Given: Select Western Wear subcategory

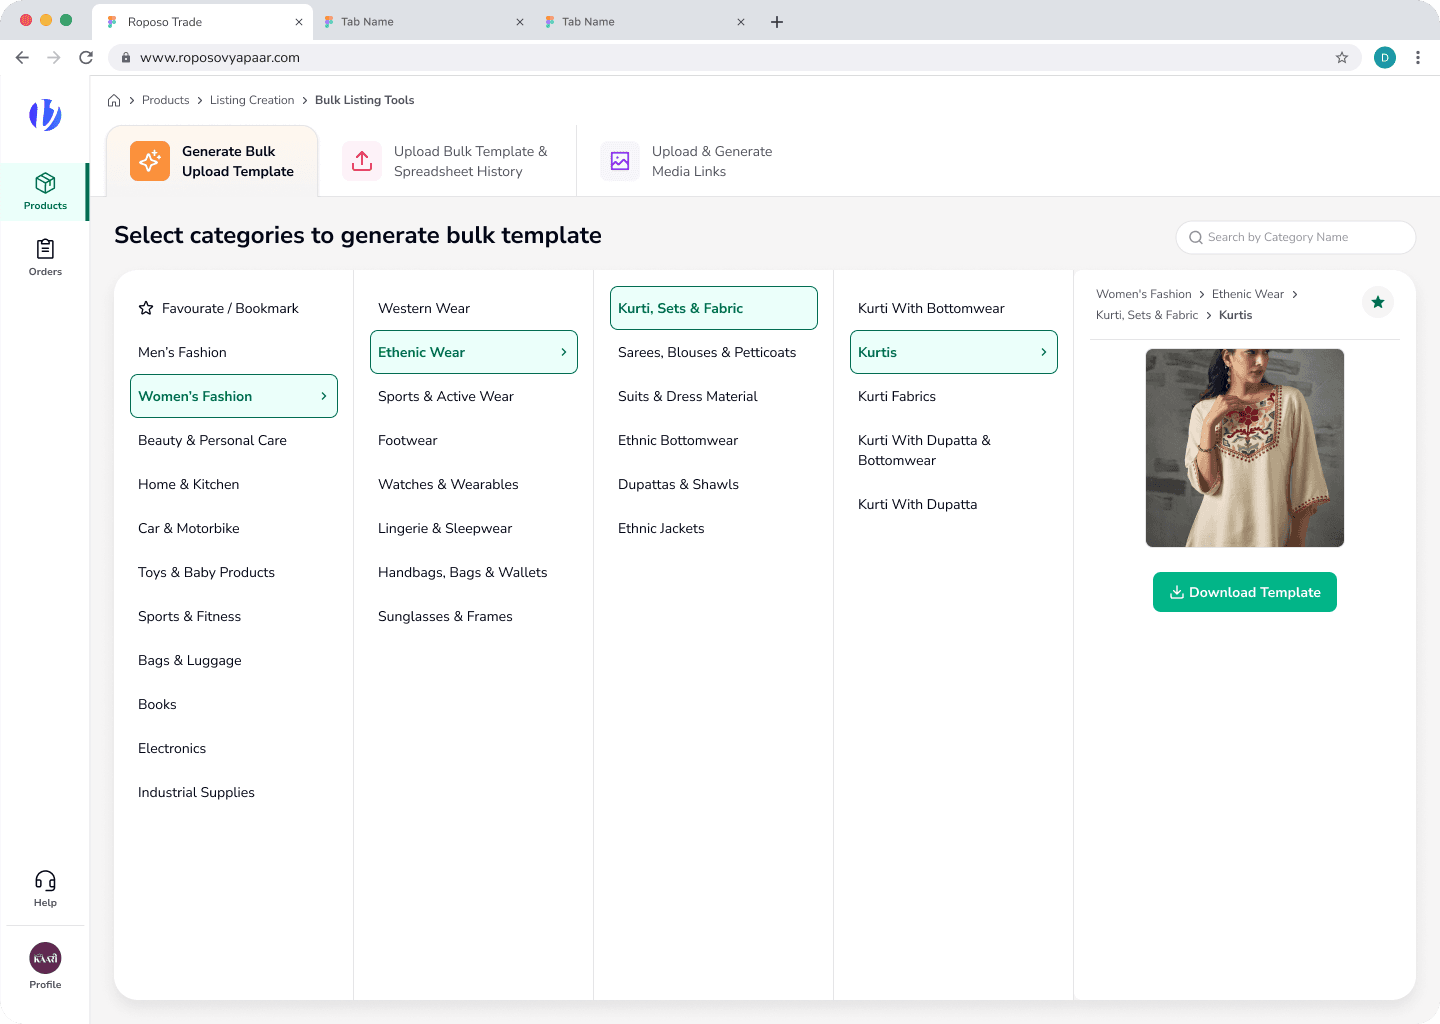Looking at the screenshot, I should [x=474, y=308].
